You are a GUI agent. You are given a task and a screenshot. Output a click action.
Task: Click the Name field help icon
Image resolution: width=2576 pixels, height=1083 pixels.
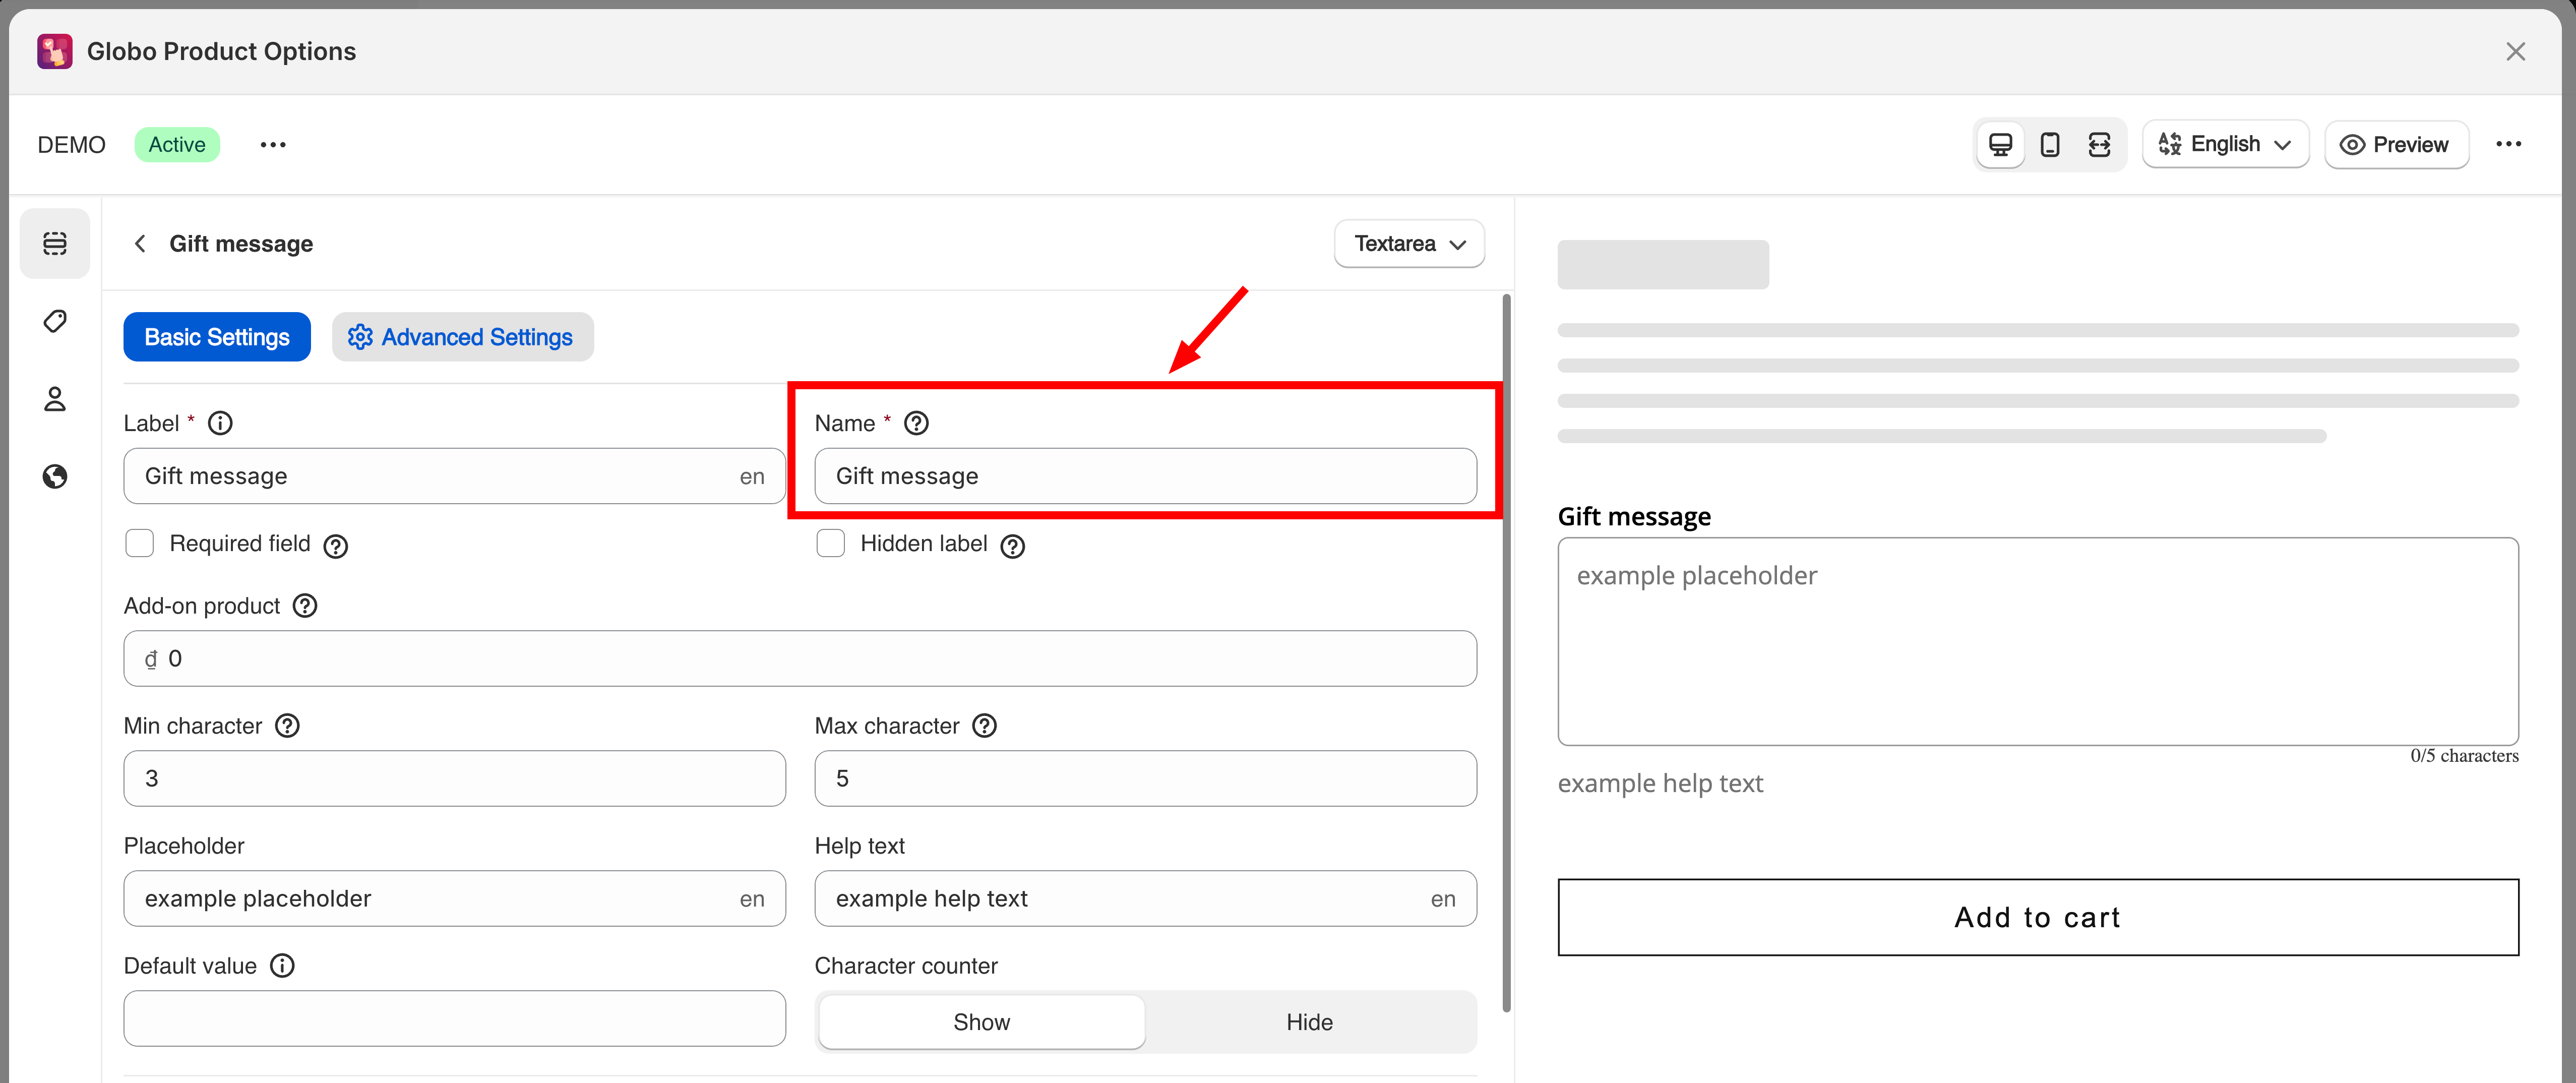(x=916, y=423)
